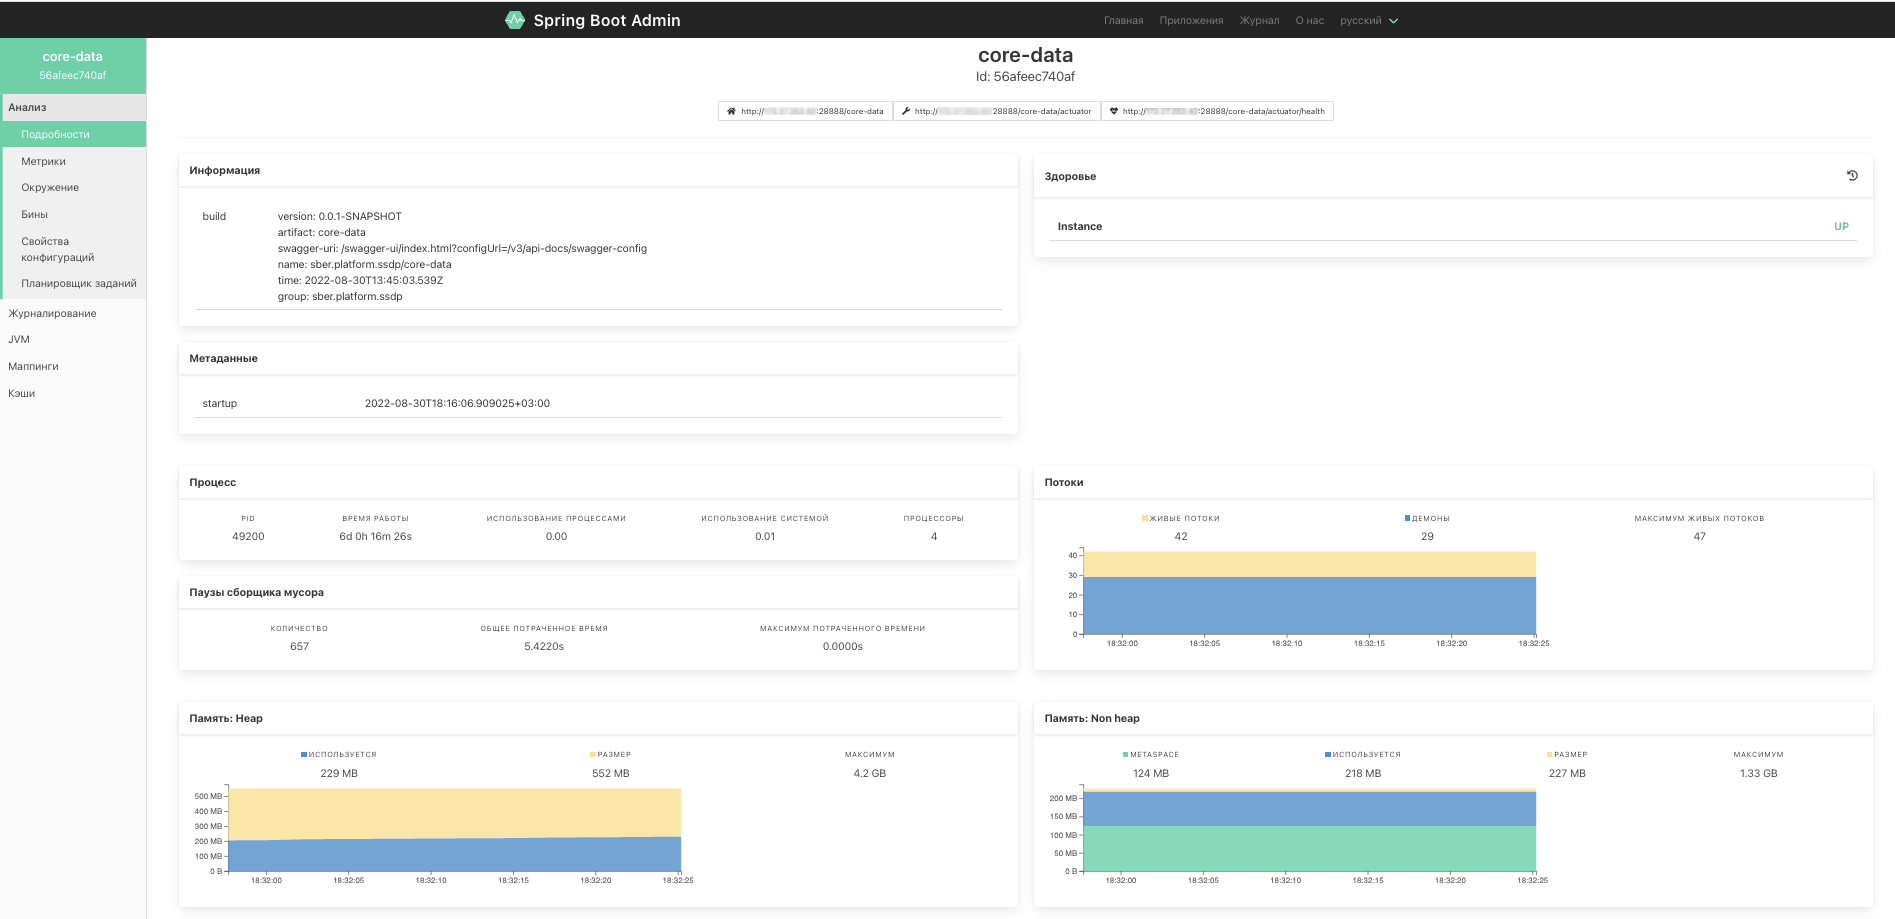Click the UP status of Instance

pos(1841,227)
